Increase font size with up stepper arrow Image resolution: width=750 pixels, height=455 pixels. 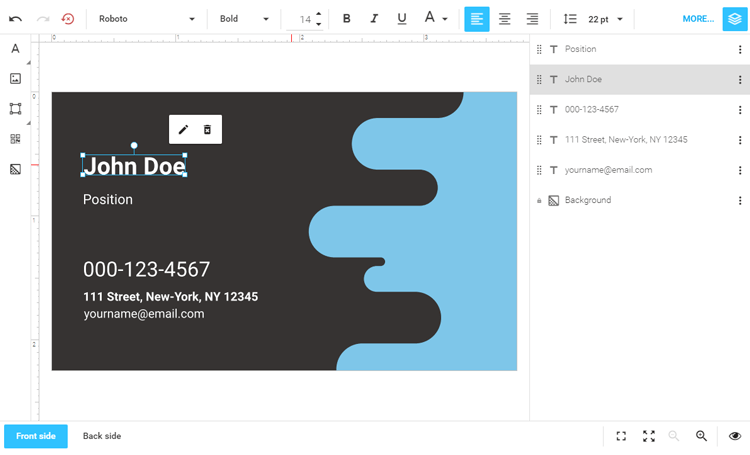(x=319, y=14)
